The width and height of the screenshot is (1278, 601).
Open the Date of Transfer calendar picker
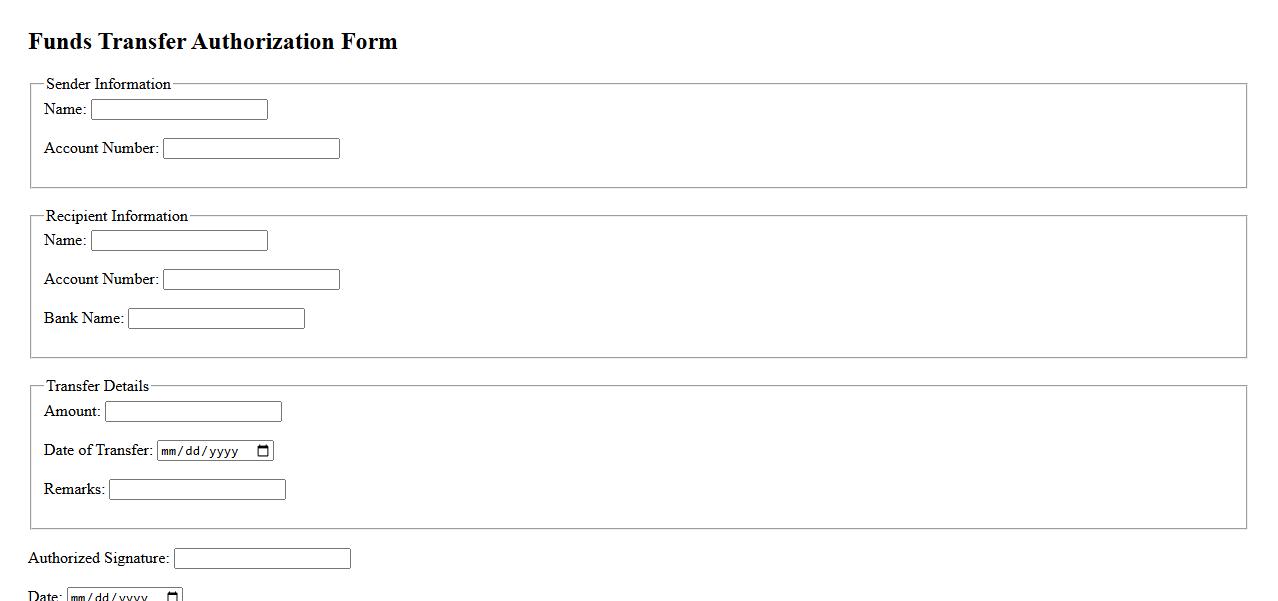click(263, 451)
